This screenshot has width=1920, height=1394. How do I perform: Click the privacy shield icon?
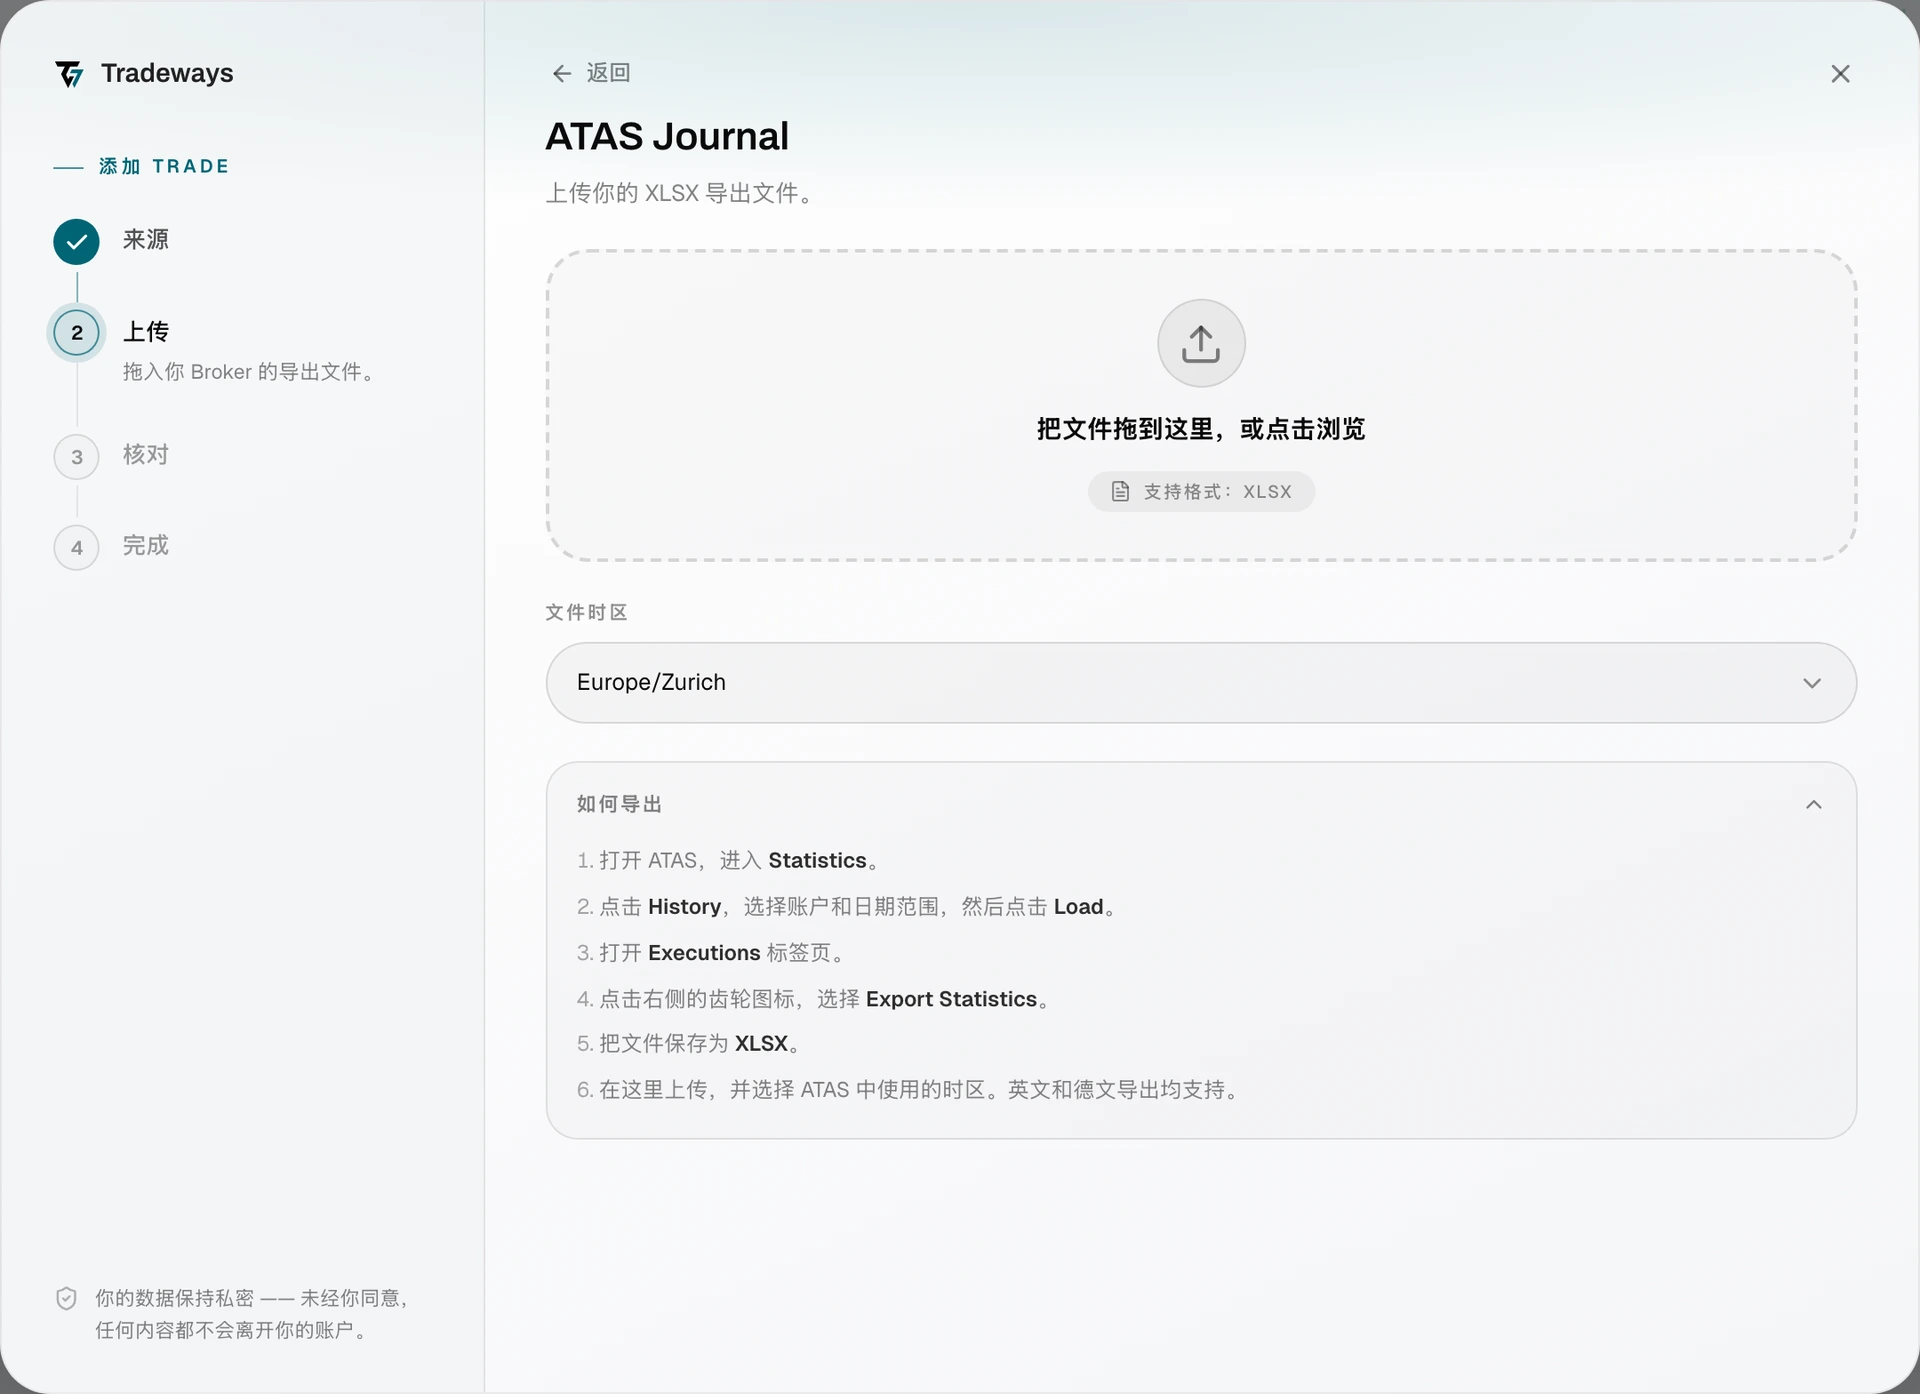[66, 1299]
